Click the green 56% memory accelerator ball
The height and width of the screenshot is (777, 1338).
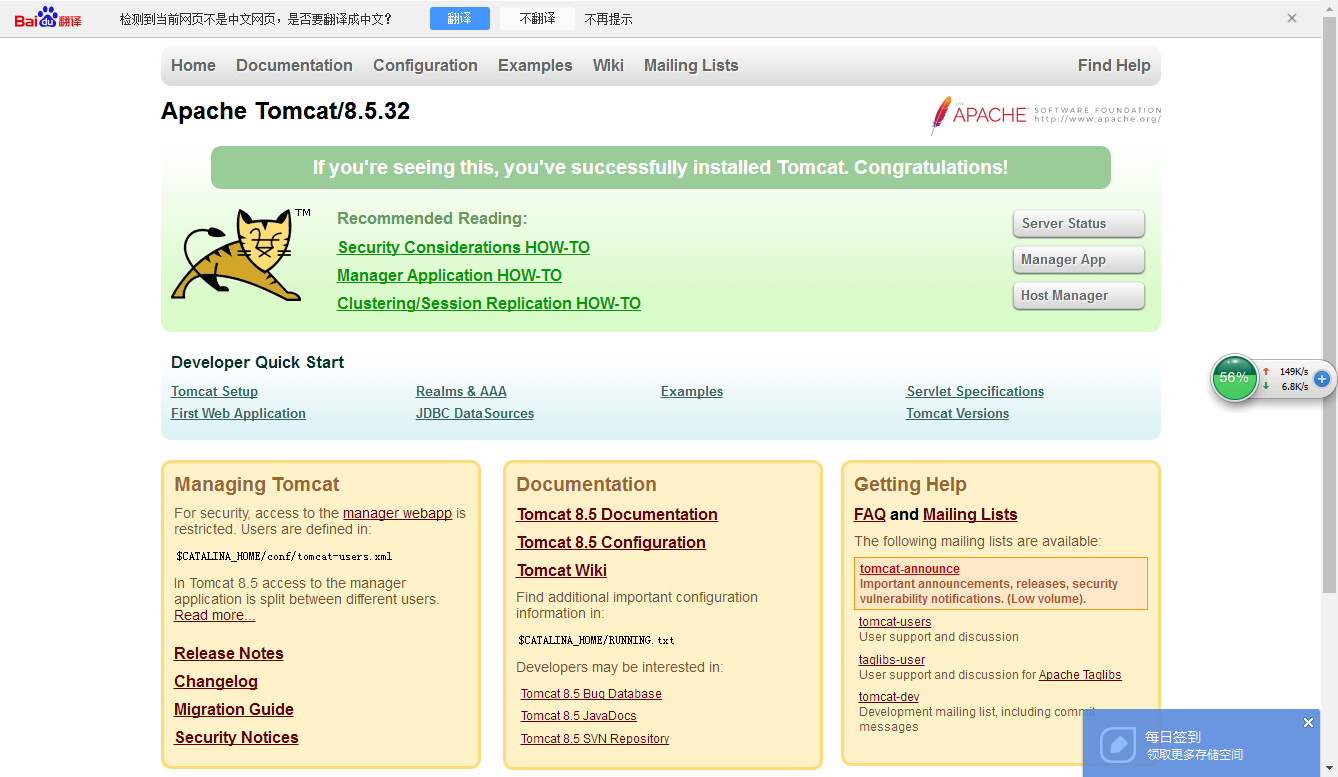pos(1234,378)
